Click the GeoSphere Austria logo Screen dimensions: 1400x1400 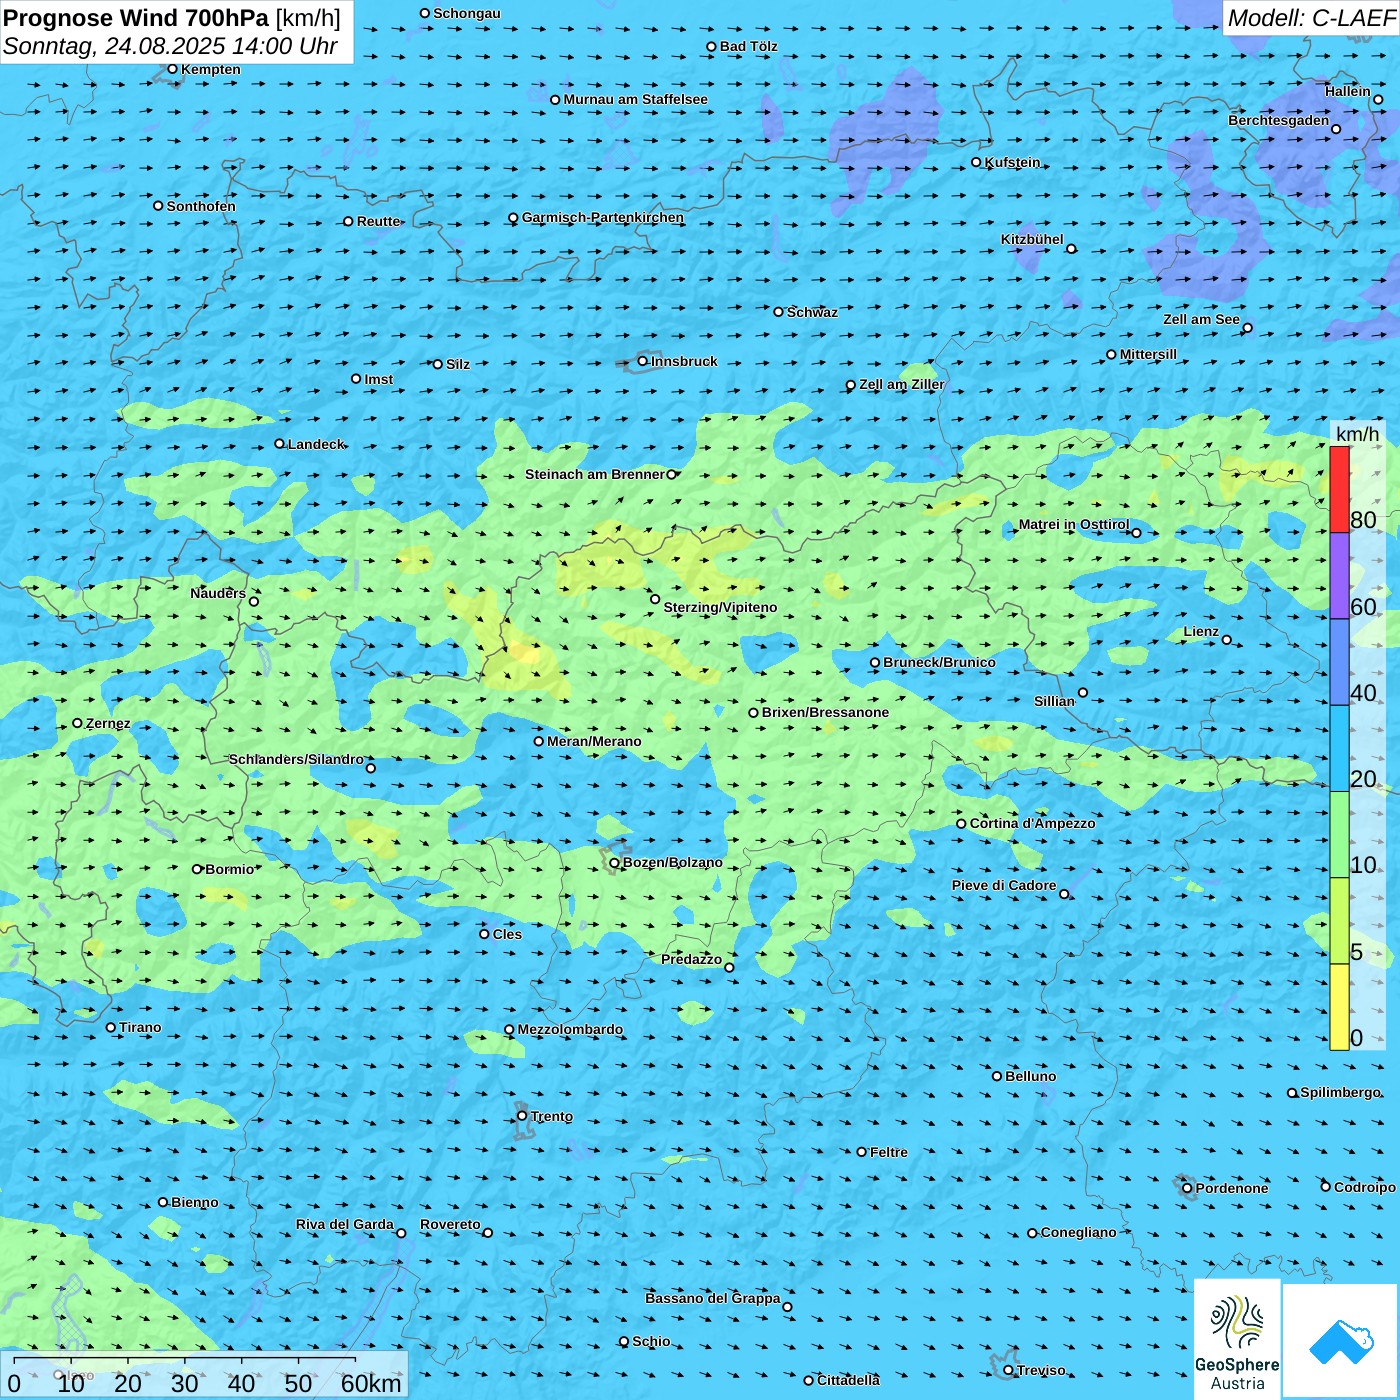click(x=1237, y=1339)
